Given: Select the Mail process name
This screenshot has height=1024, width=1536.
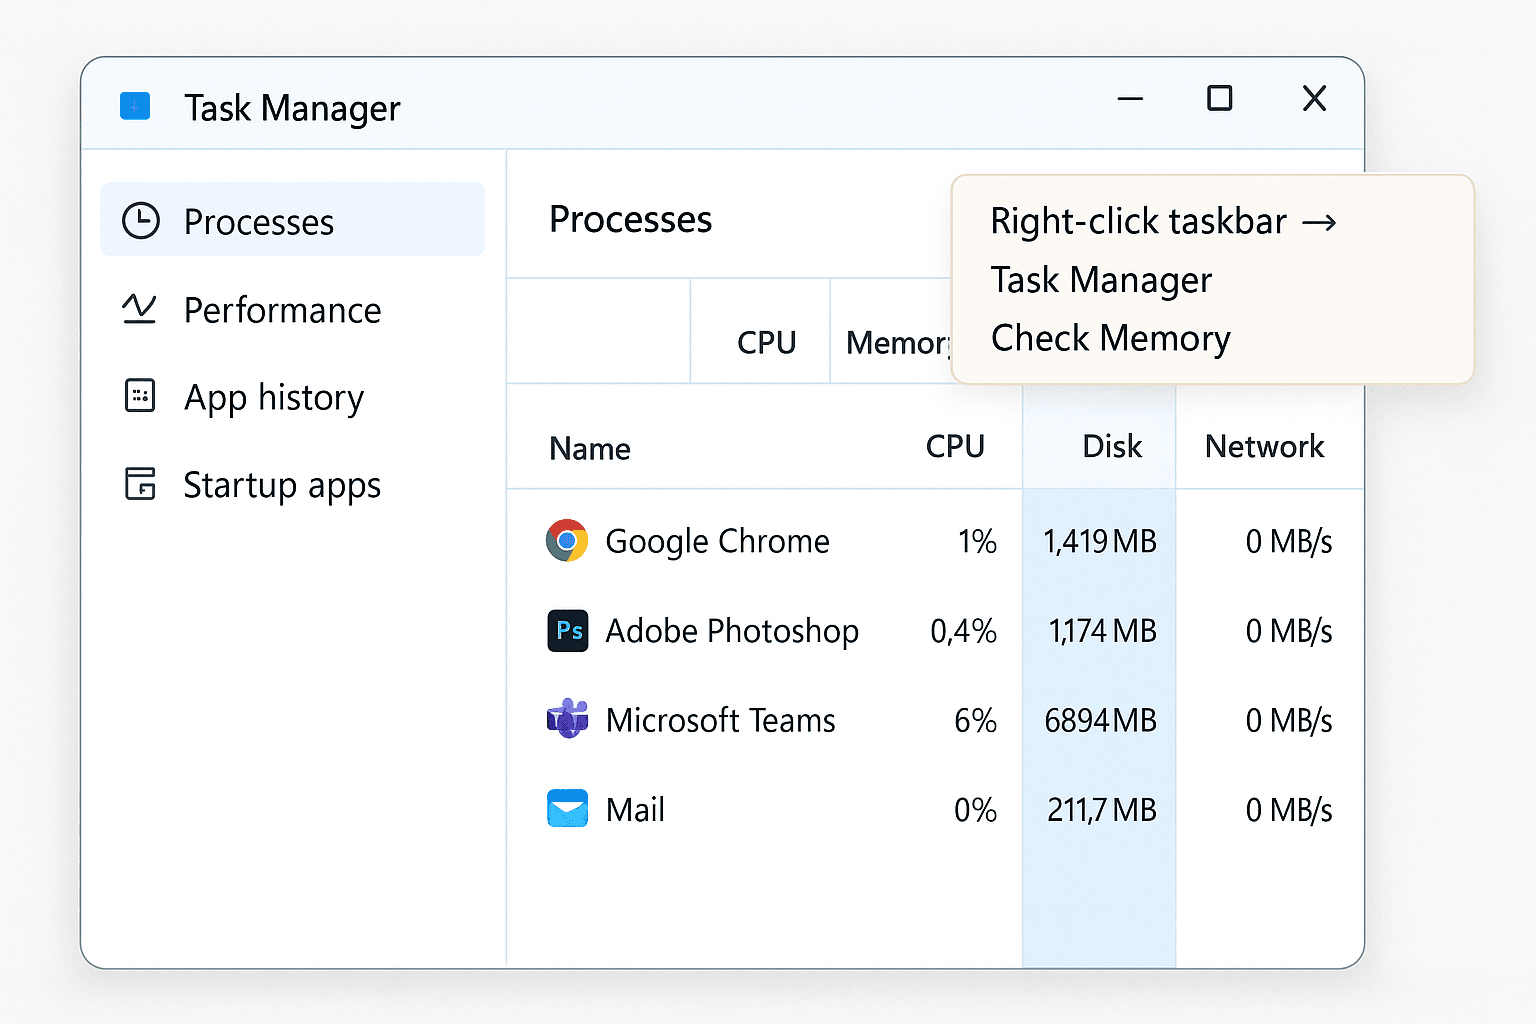Looking at the screenshot, I should coord(636,809).
